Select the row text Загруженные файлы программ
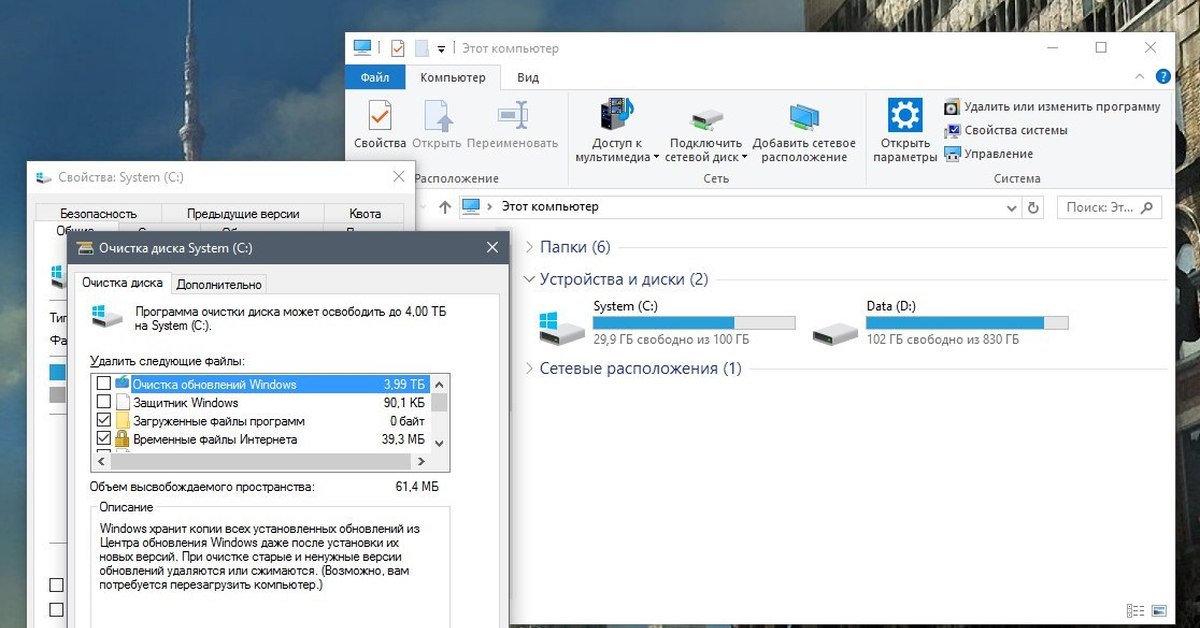Screen dimensions: 1200x628 click(218, 420)
